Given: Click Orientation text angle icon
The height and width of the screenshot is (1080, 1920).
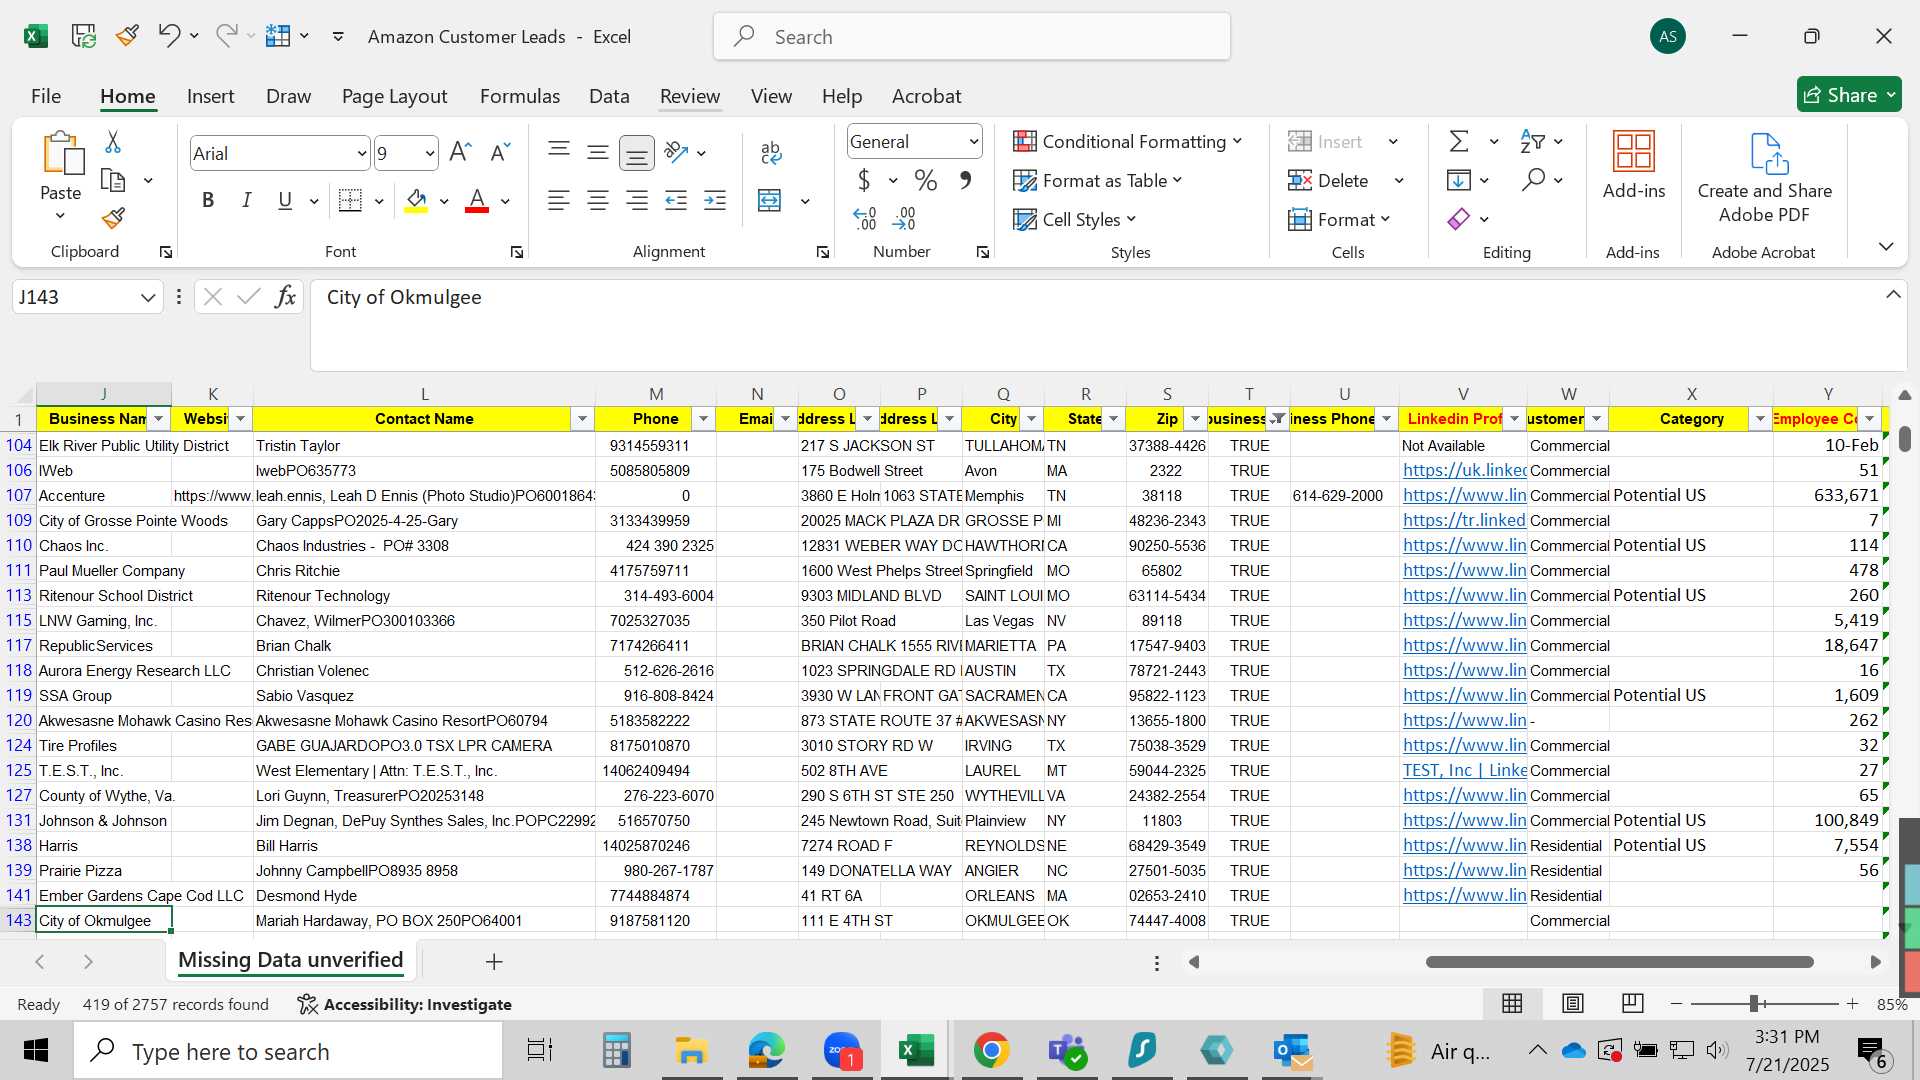Looking at the screenshot, I should [x=677, y=152].
